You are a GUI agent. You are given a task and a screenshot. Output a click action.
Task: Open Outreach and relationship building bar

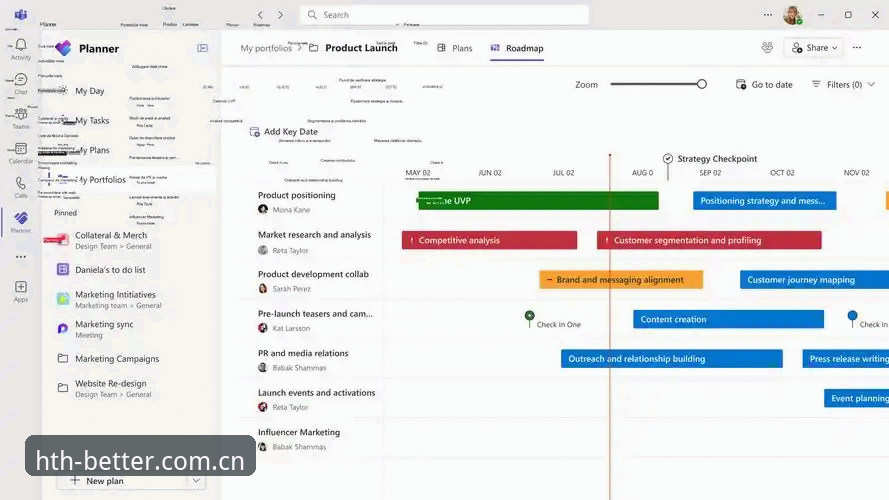[672, 359]
